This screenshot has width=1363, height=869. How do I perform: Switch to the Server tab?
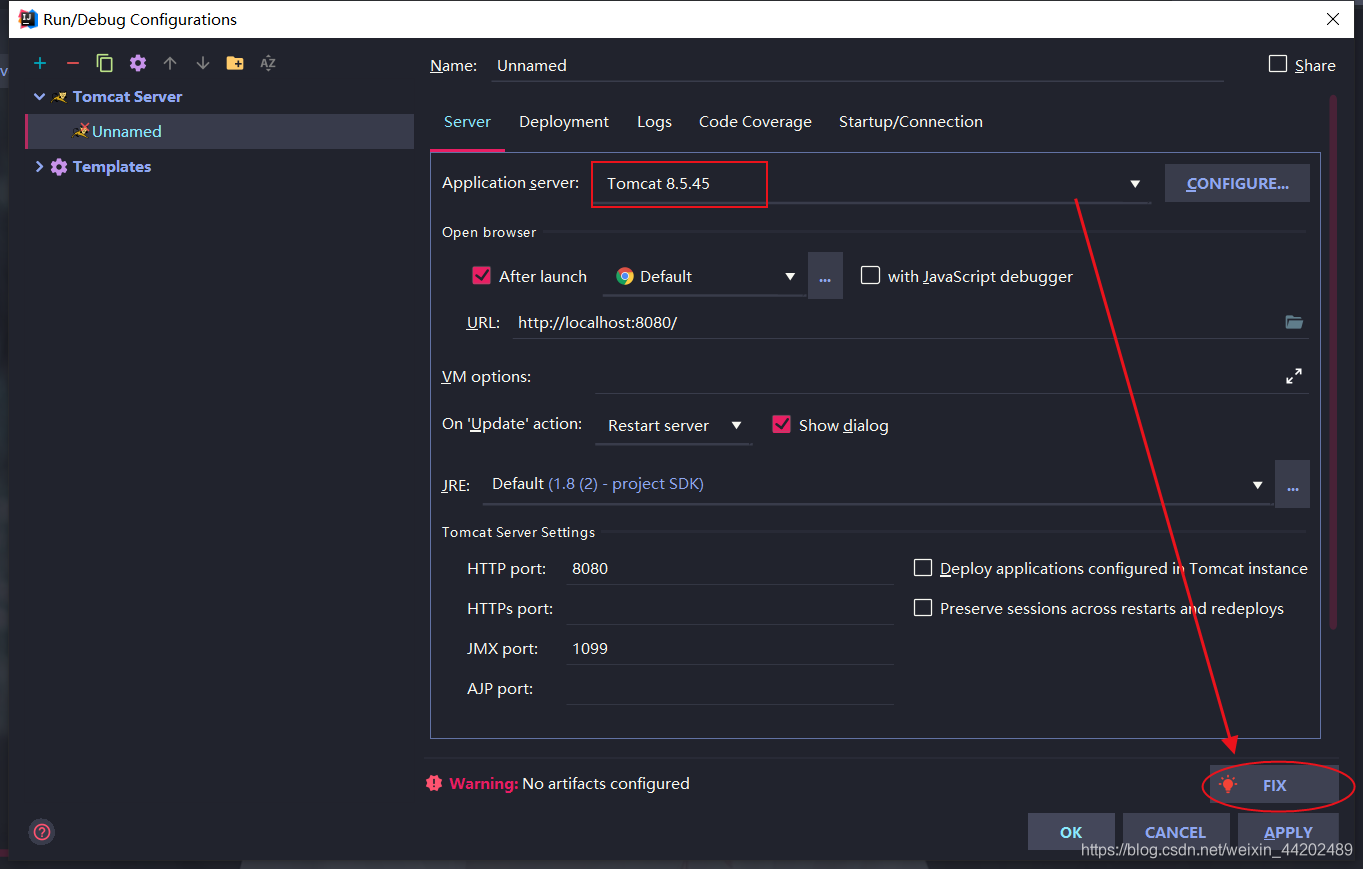(x=467, y=122)
